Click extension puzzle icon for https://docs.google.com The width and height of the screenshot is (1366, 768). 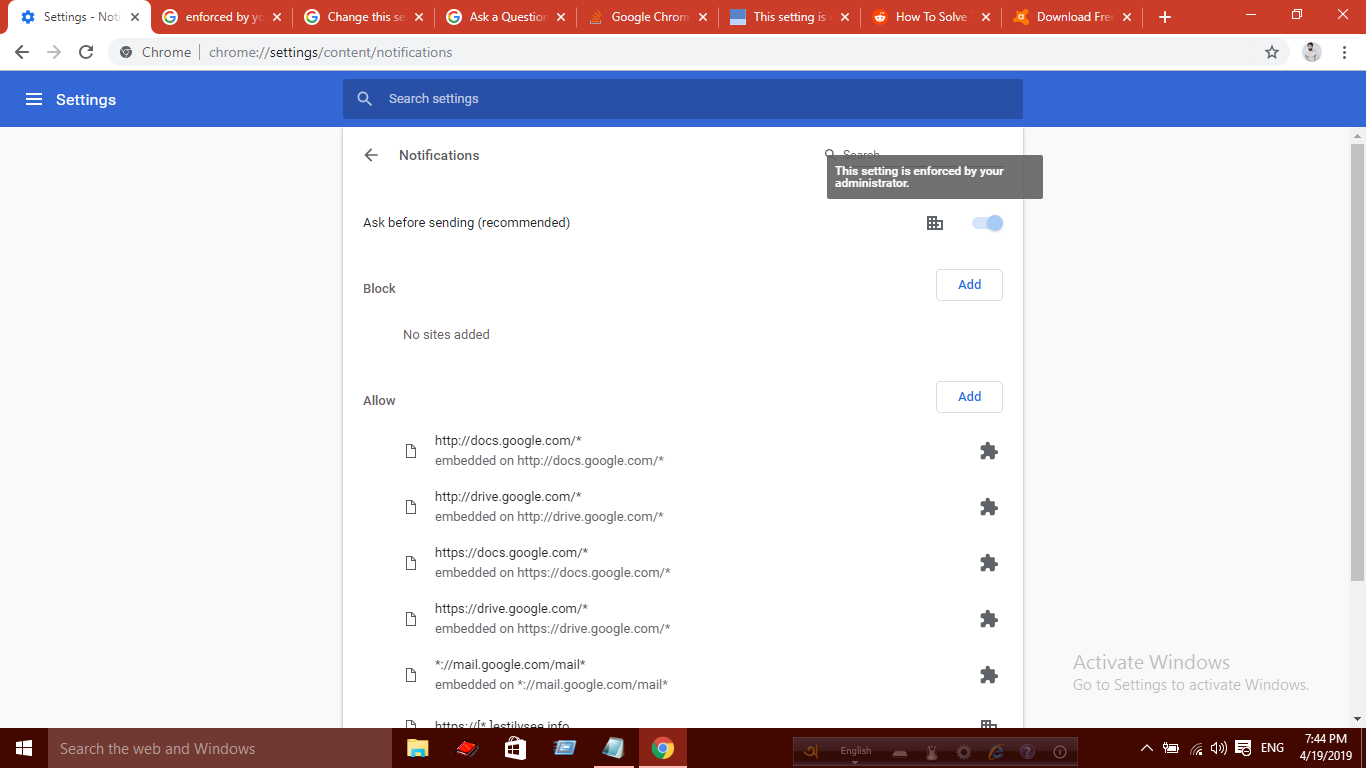(989, 563)
